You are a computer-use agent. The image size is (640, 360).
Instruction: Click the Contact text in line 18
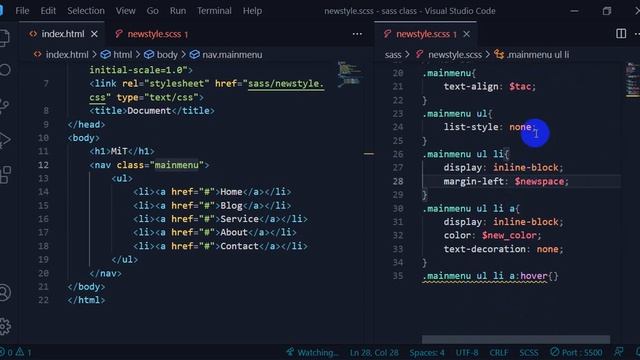239,246
